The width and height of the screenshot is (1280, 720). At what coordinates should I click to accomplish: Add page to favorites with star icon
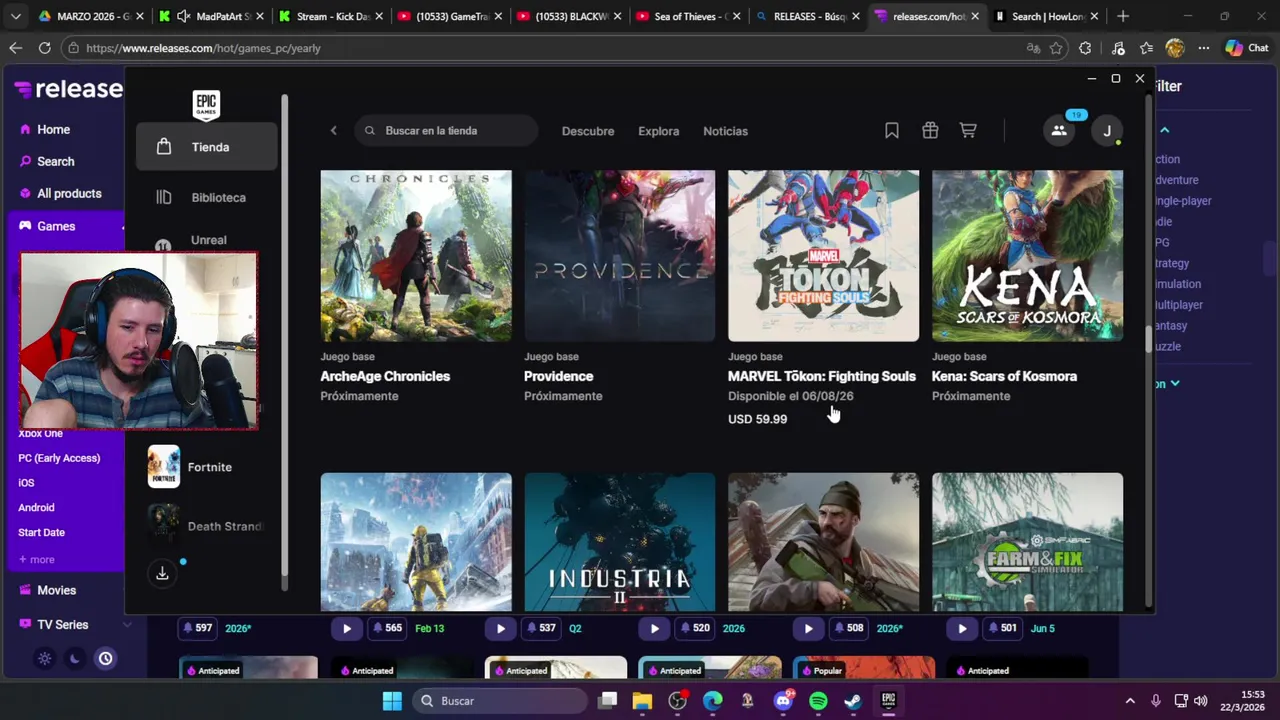[x=1056, y=48]
